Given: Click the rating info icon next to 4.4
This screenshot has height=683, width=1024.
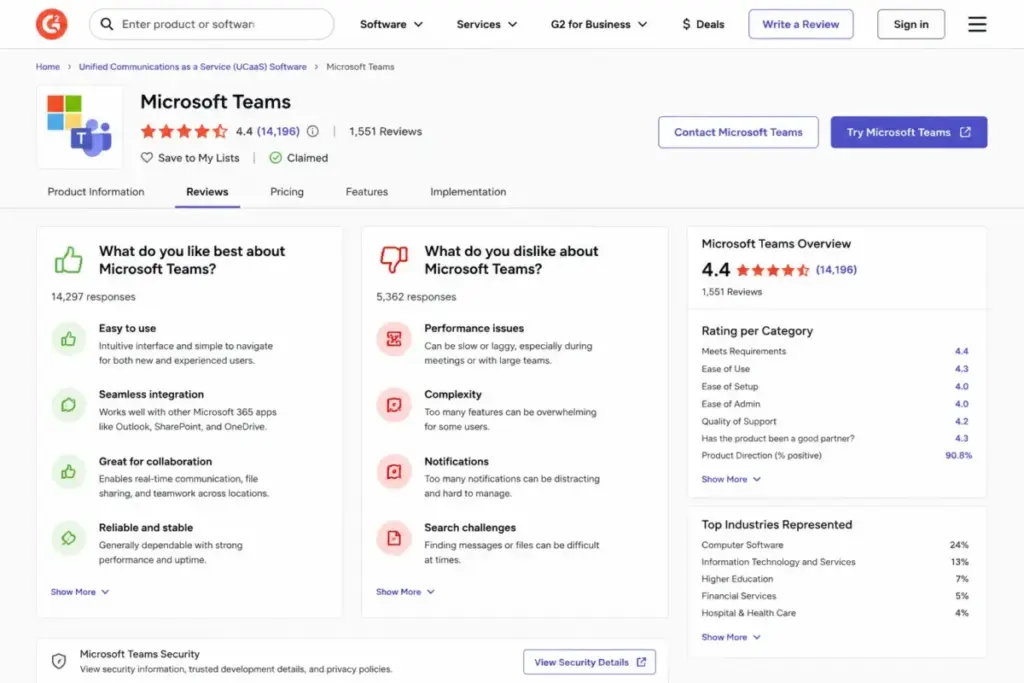Looking at the screenshot, I should click(313, 131).
